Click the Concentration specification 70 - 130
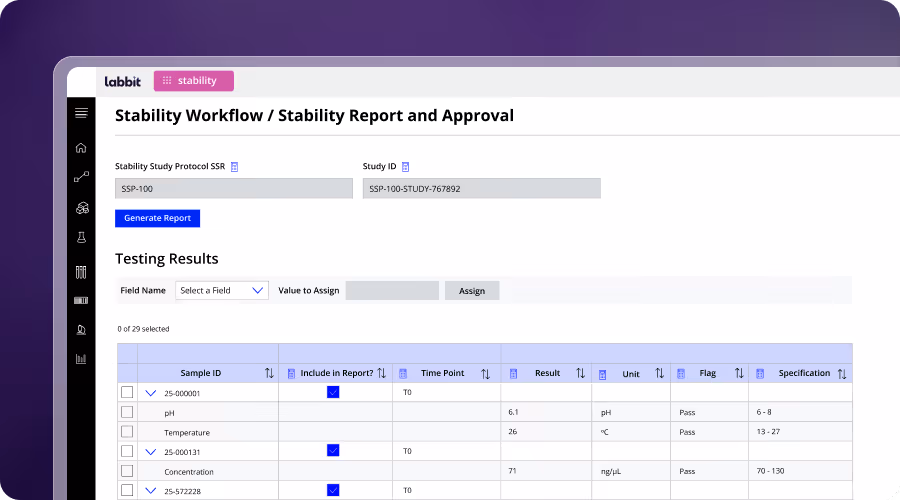Viewport: 900px width, 500px height. [x=770, y=471]
